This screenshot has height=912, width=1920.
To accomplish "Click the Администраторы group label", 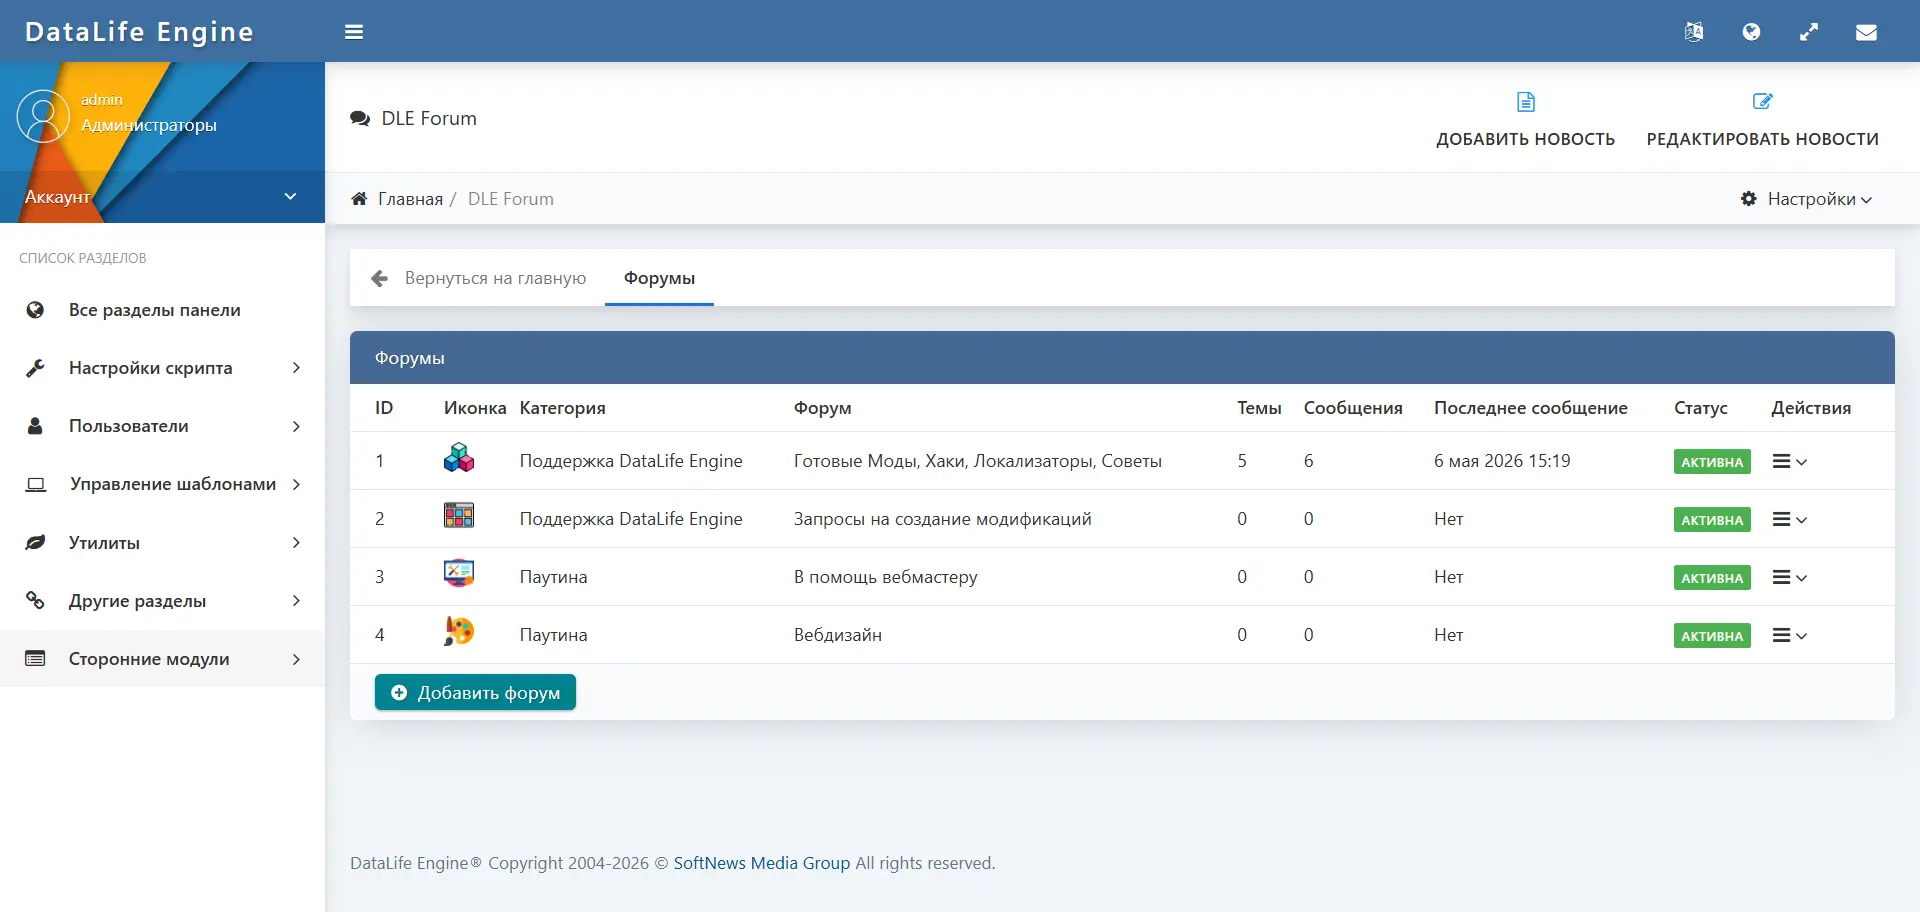I will 149,125.
